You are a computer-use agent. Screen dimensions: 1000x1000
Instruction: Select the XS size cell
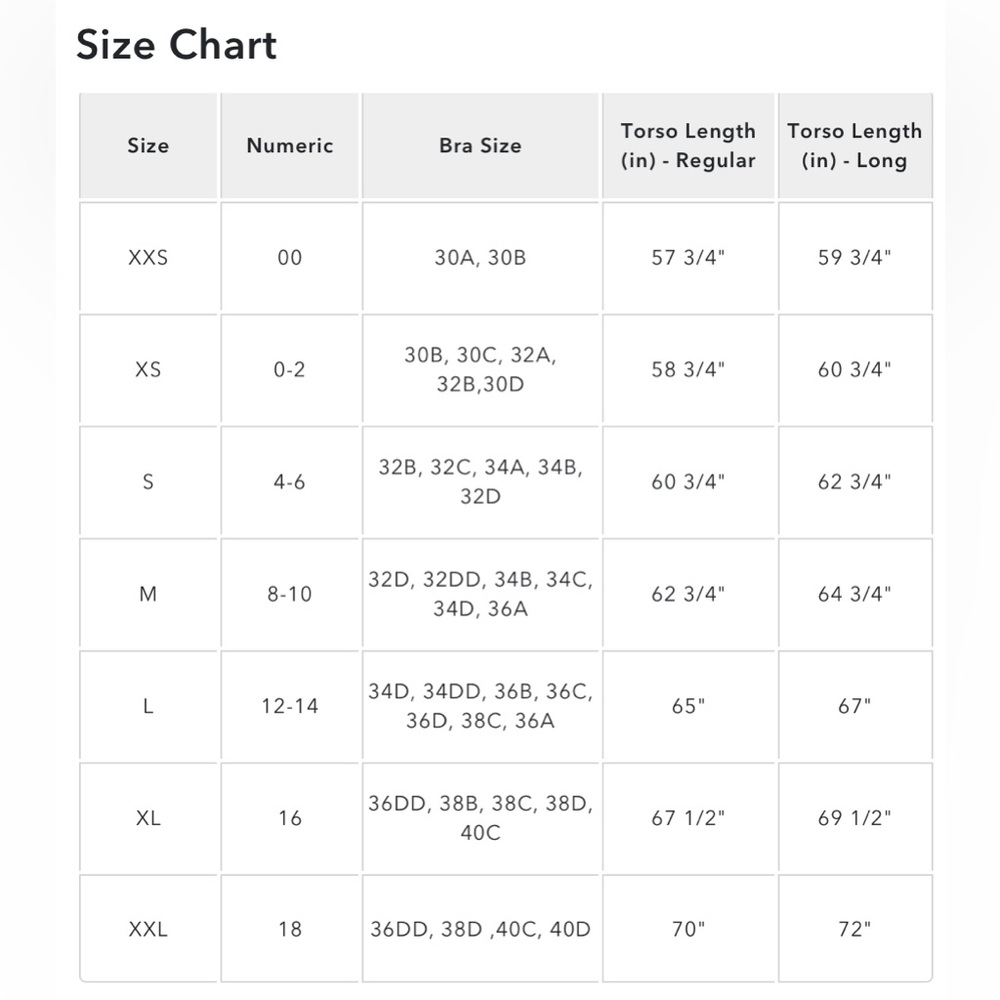coord(148,369)
